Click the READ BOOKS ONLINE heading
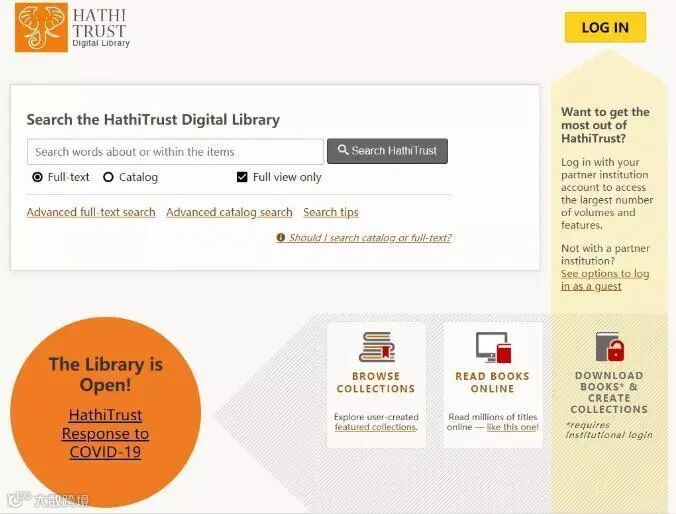This screenshot has width=676, height=514. [492, 382]
